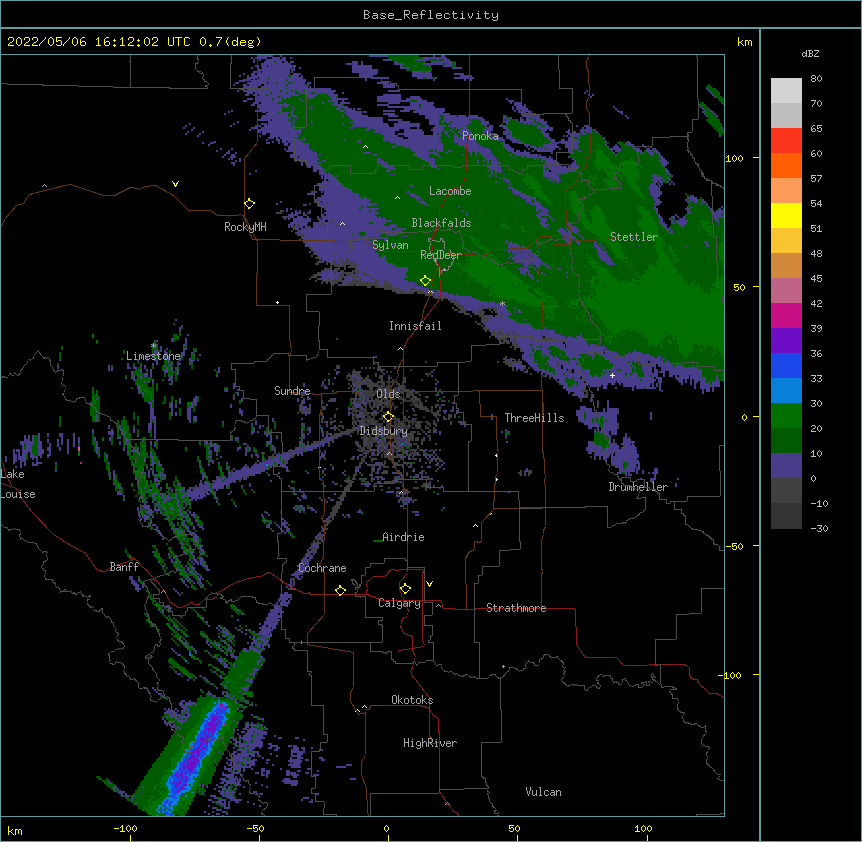Select the Blackfalds label

click(441, 223)
